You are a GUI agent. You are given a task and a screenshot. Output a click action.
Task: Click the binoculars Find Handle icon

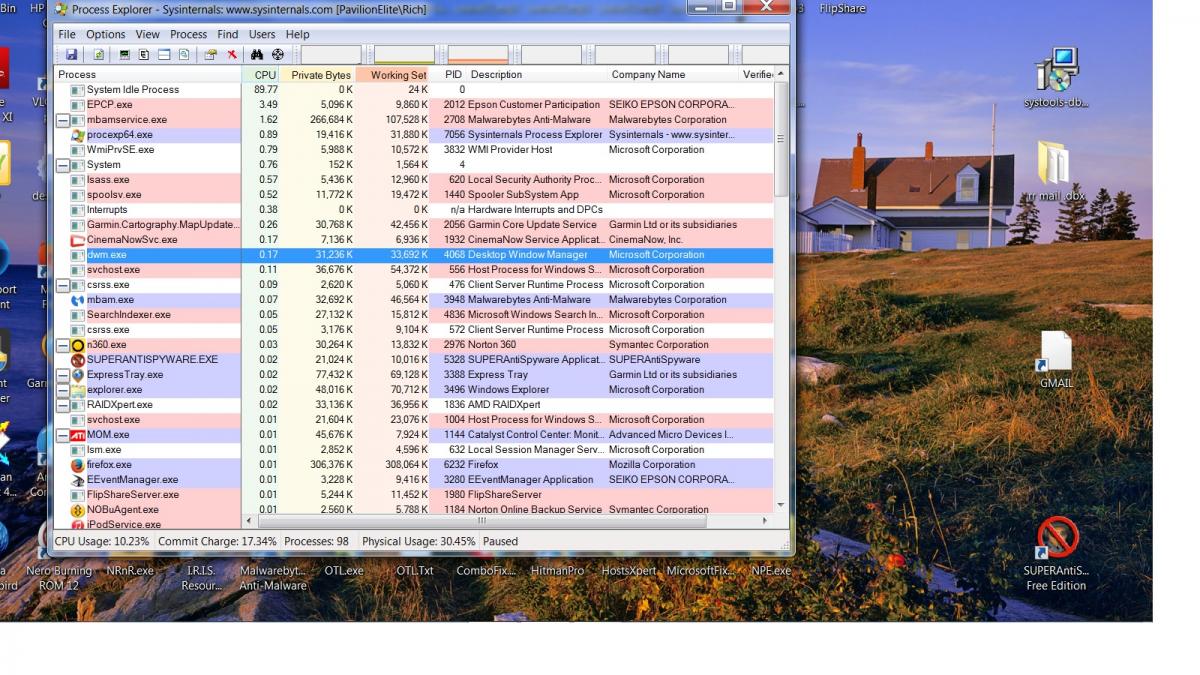(x=257, y=54)
